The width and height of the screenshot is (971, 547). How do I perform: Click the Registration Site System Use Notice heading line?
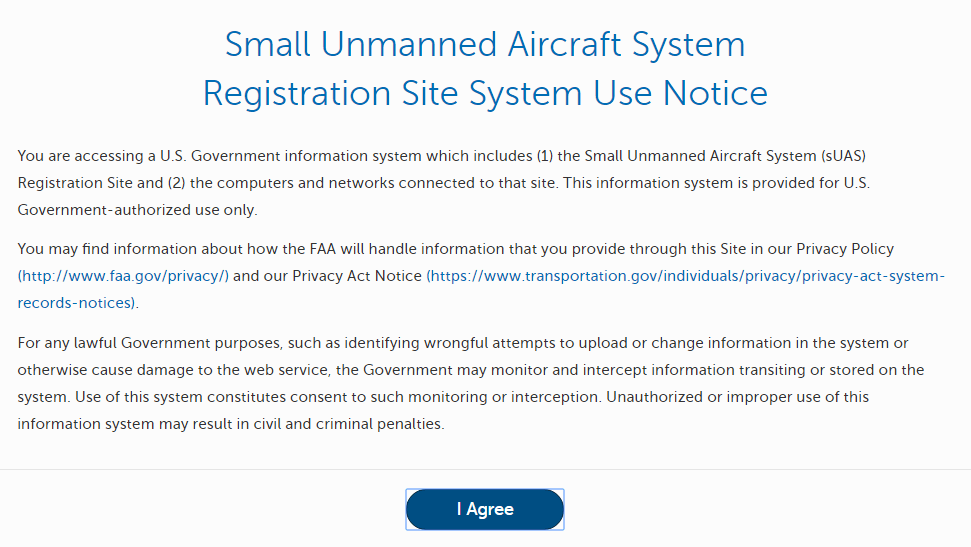(x=485, y=93)
